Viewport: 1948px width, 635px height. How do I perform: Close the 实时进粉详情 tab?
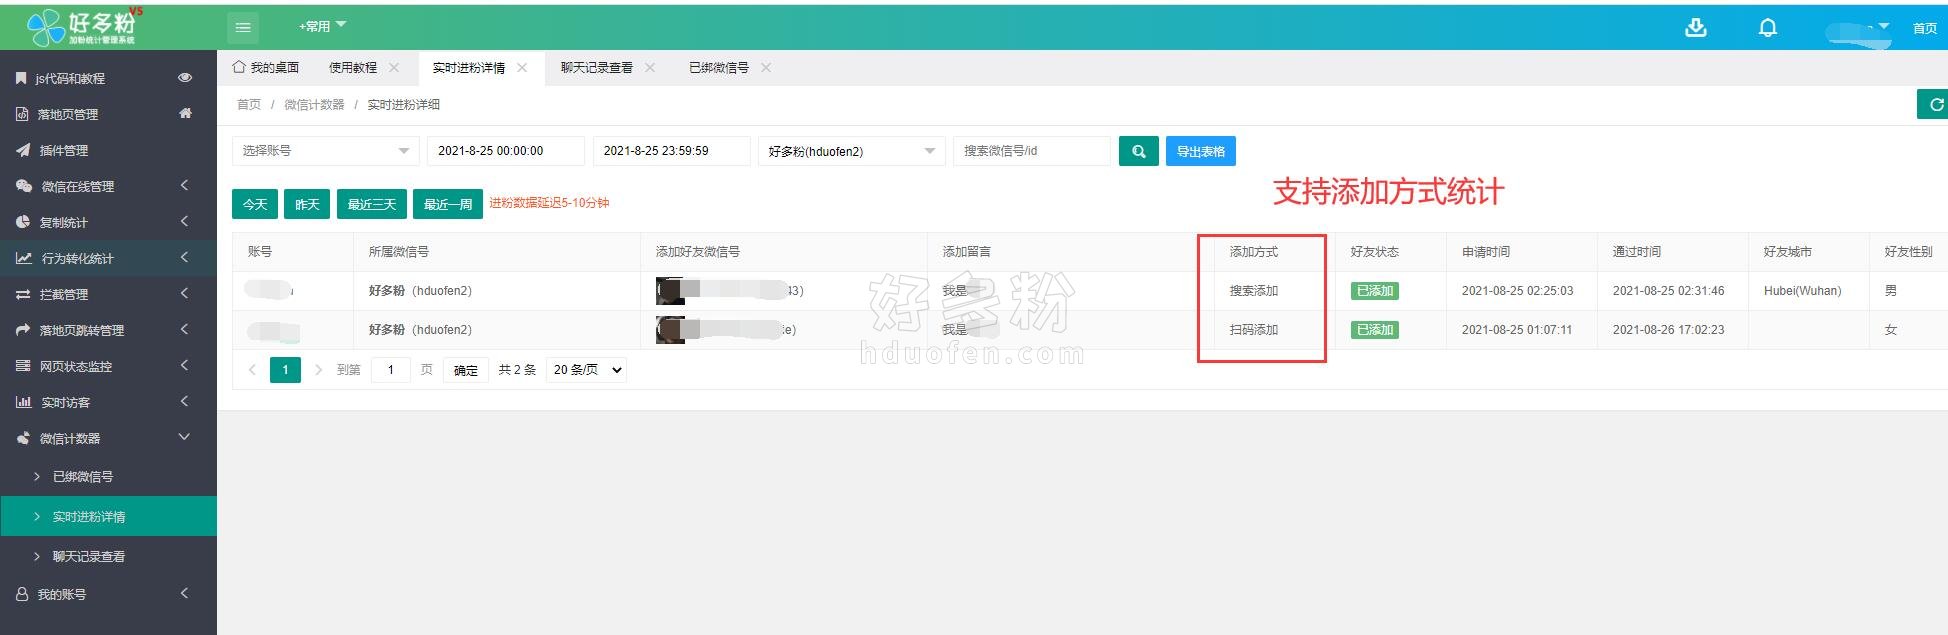tap(522, 68)
